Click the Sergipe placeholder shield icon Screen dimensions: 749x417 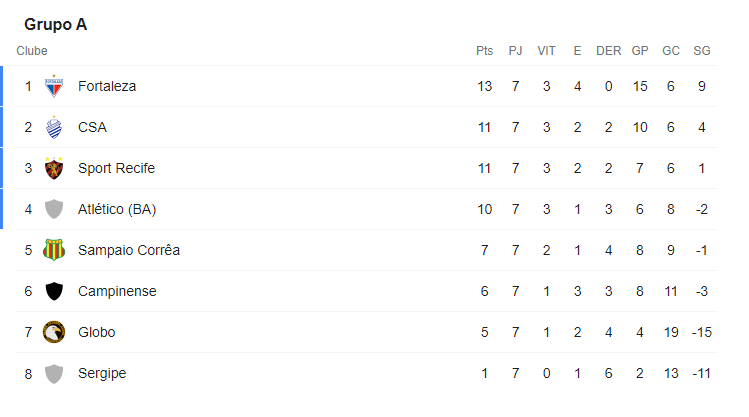(54, 373)
